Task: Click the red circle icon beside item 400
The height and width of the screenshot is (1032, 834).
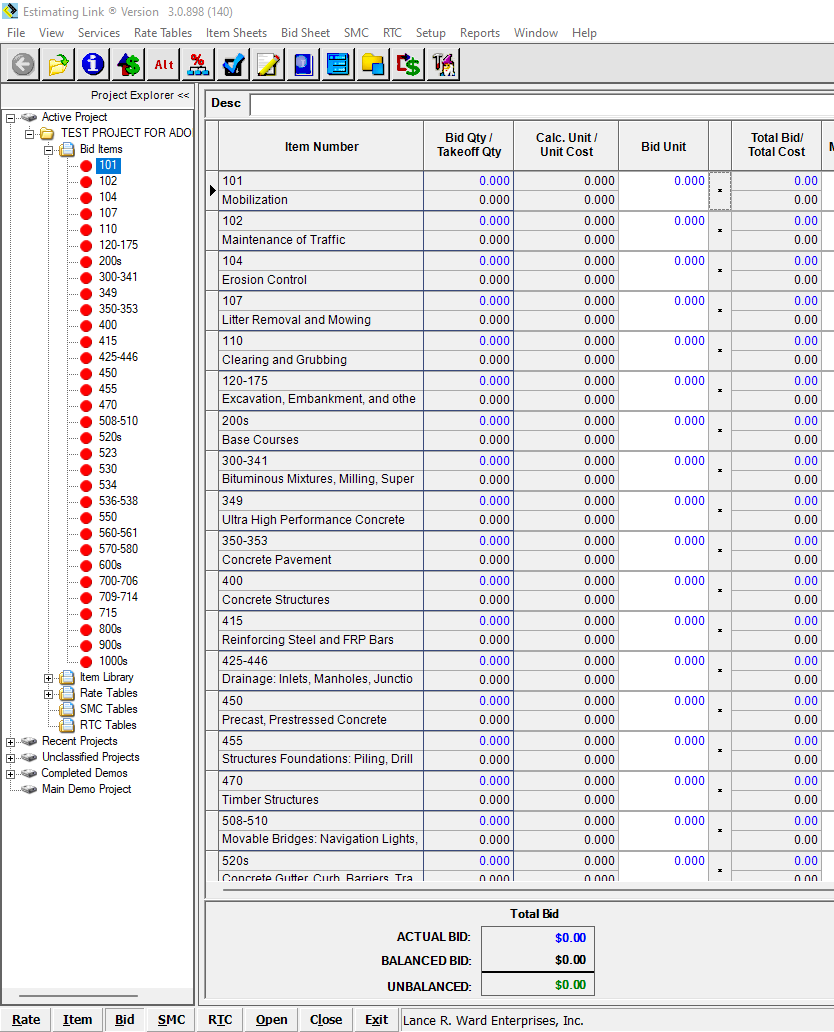Action: click(x=86, y=325)
